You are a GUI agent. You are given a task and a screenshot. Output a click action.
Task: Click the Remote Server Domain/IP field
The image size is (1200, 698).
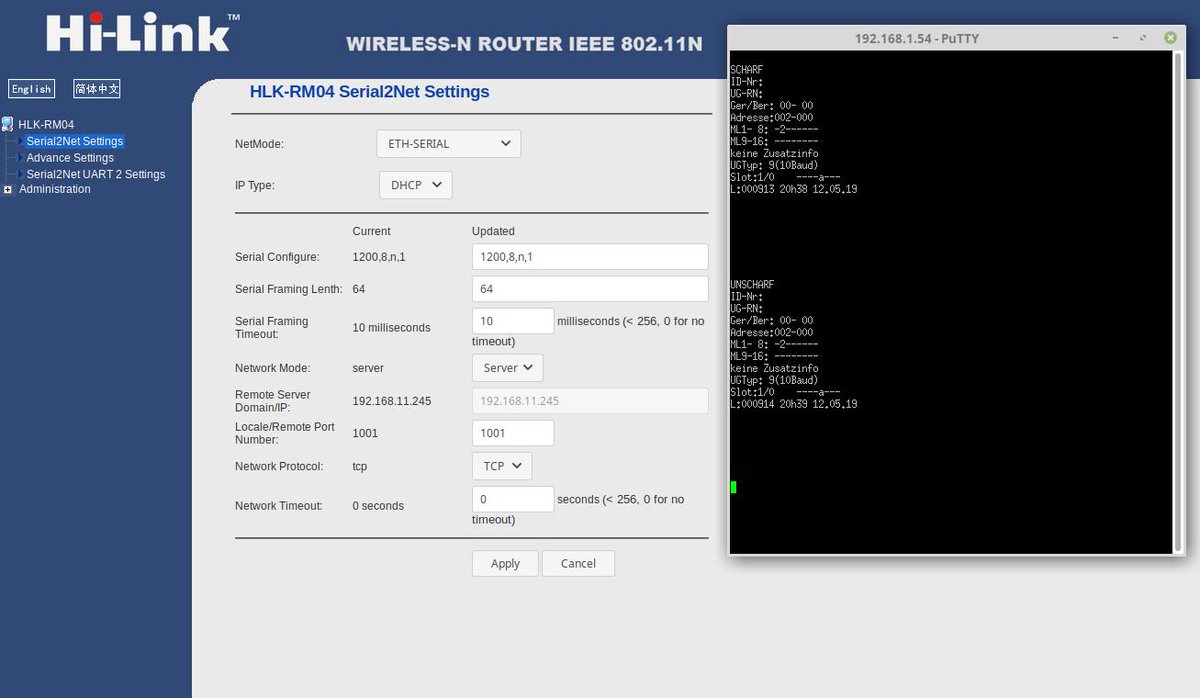tap(590, 400)
